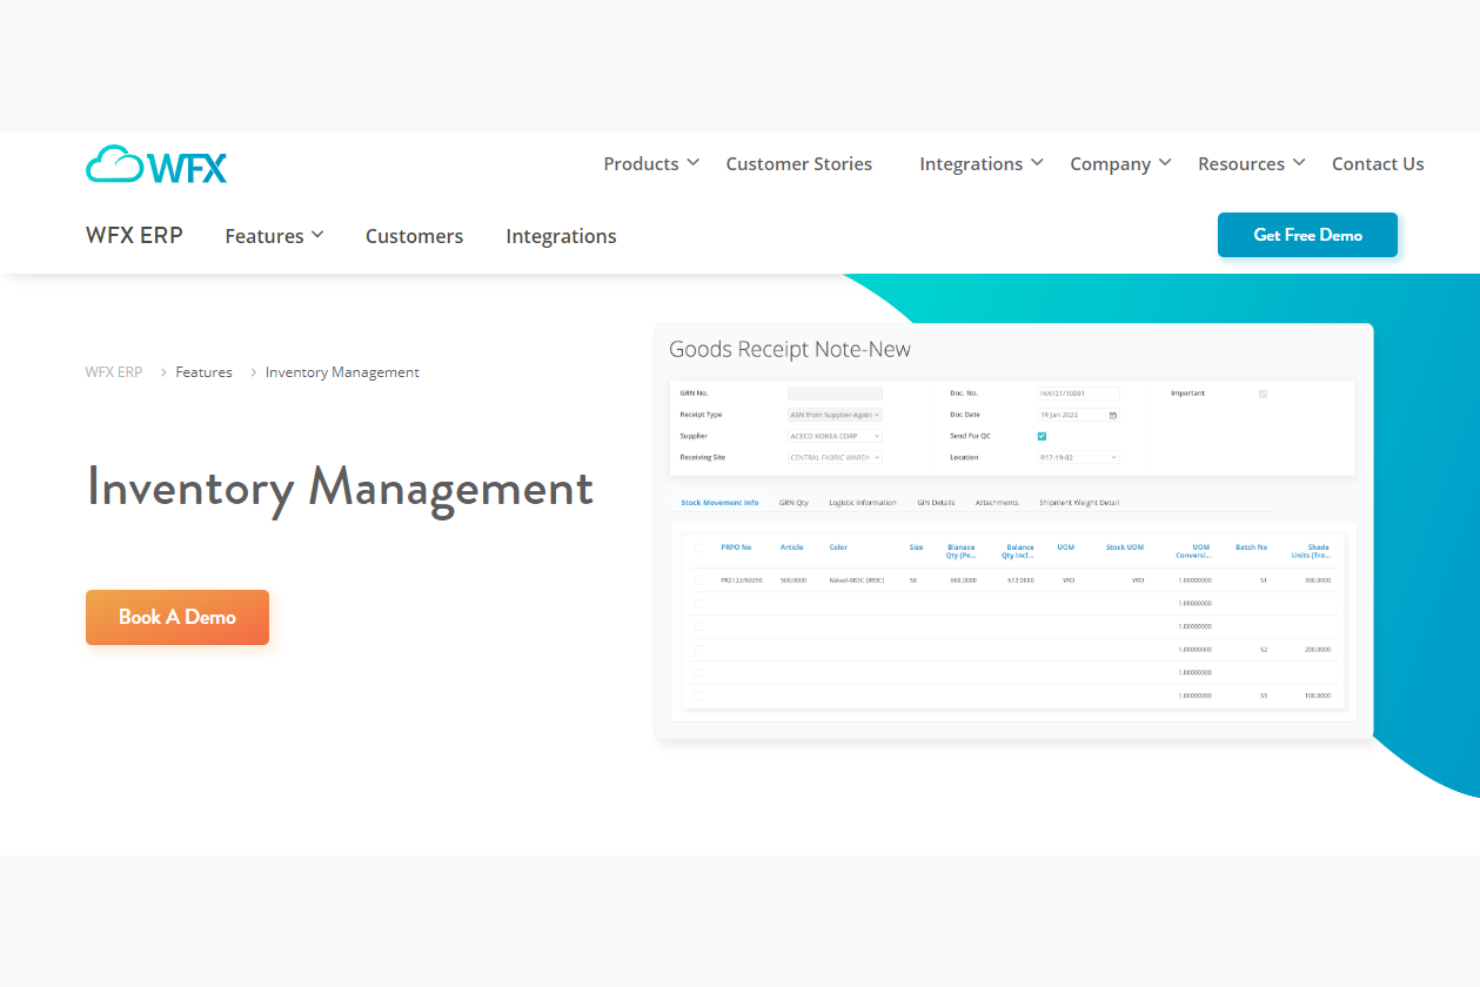Click the Inventory Management page heading
This screenshot has width=1480, height=987.
pos(340,488)
